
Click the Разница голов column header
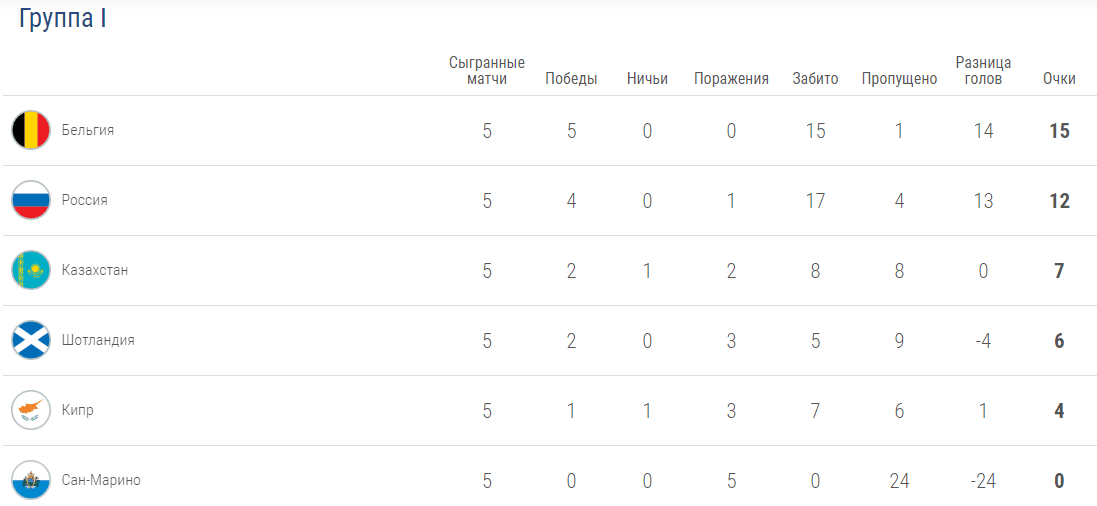click(983, 71)
